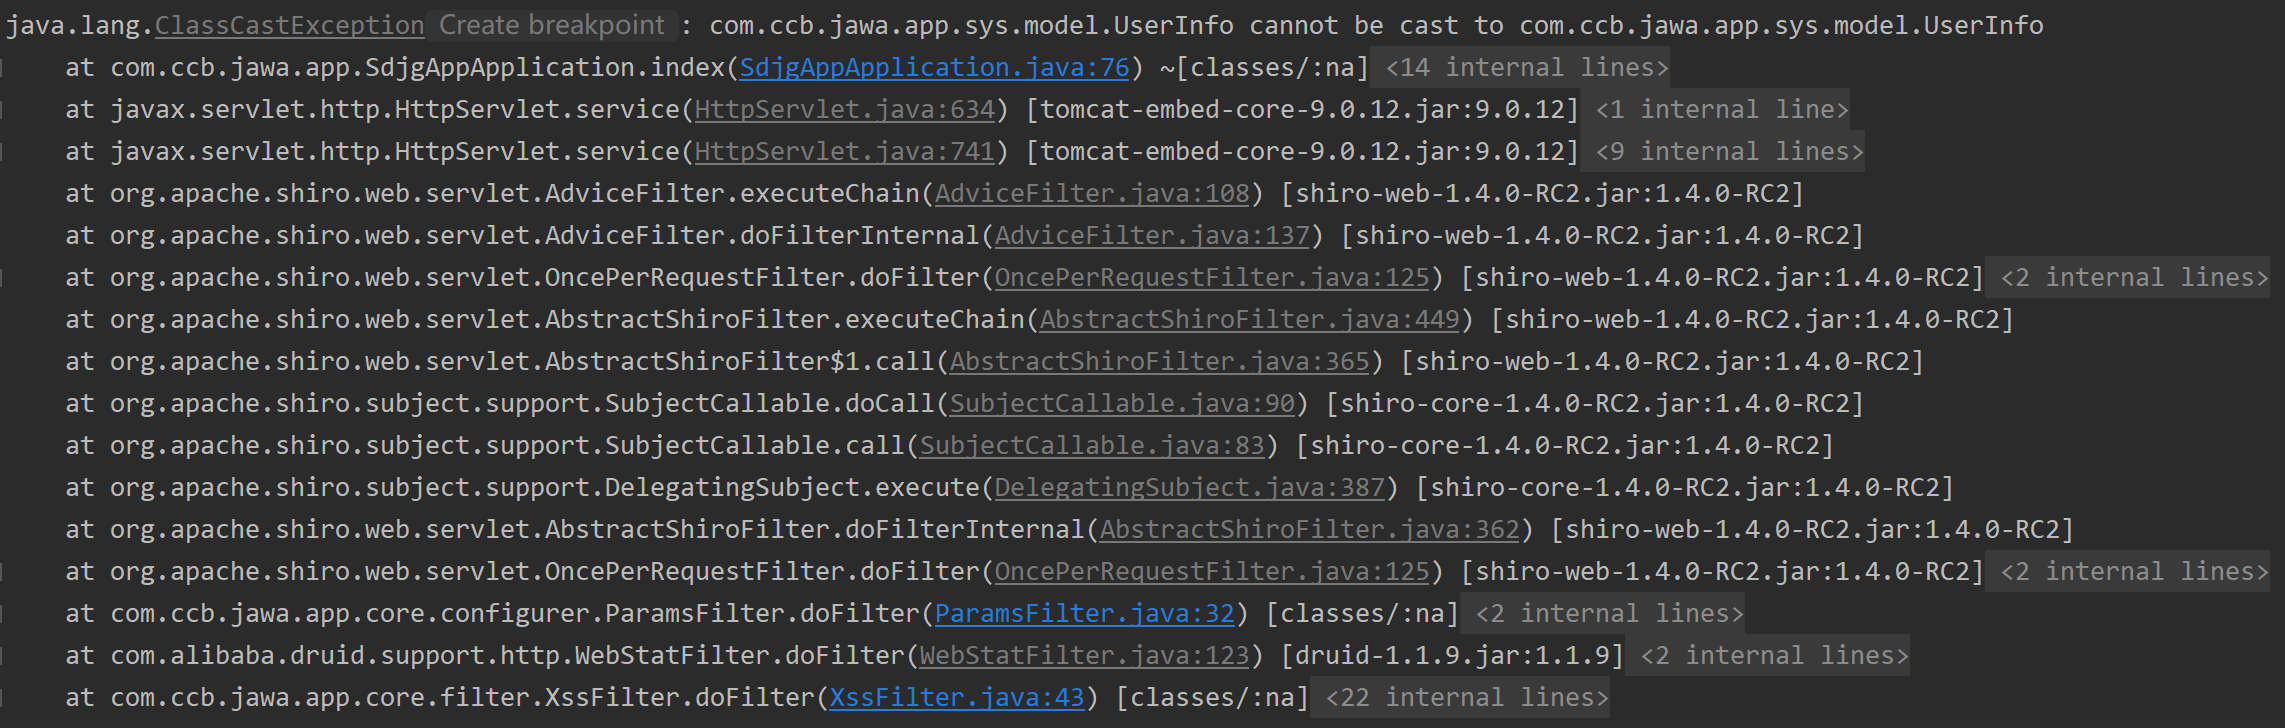Jump to DelegatingSubject.java:387 link
Screen dimensions: 2285x728
pos(1189,487)
